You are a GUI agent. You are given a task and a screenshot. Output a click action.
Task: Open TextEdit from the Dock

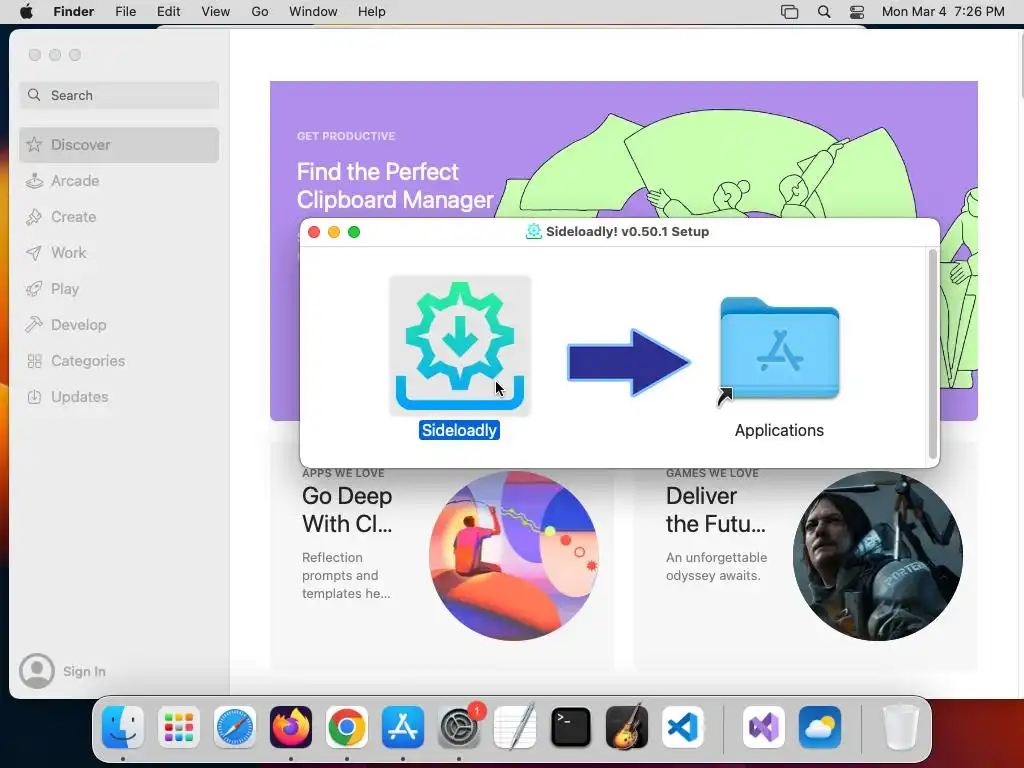point(515,727)
